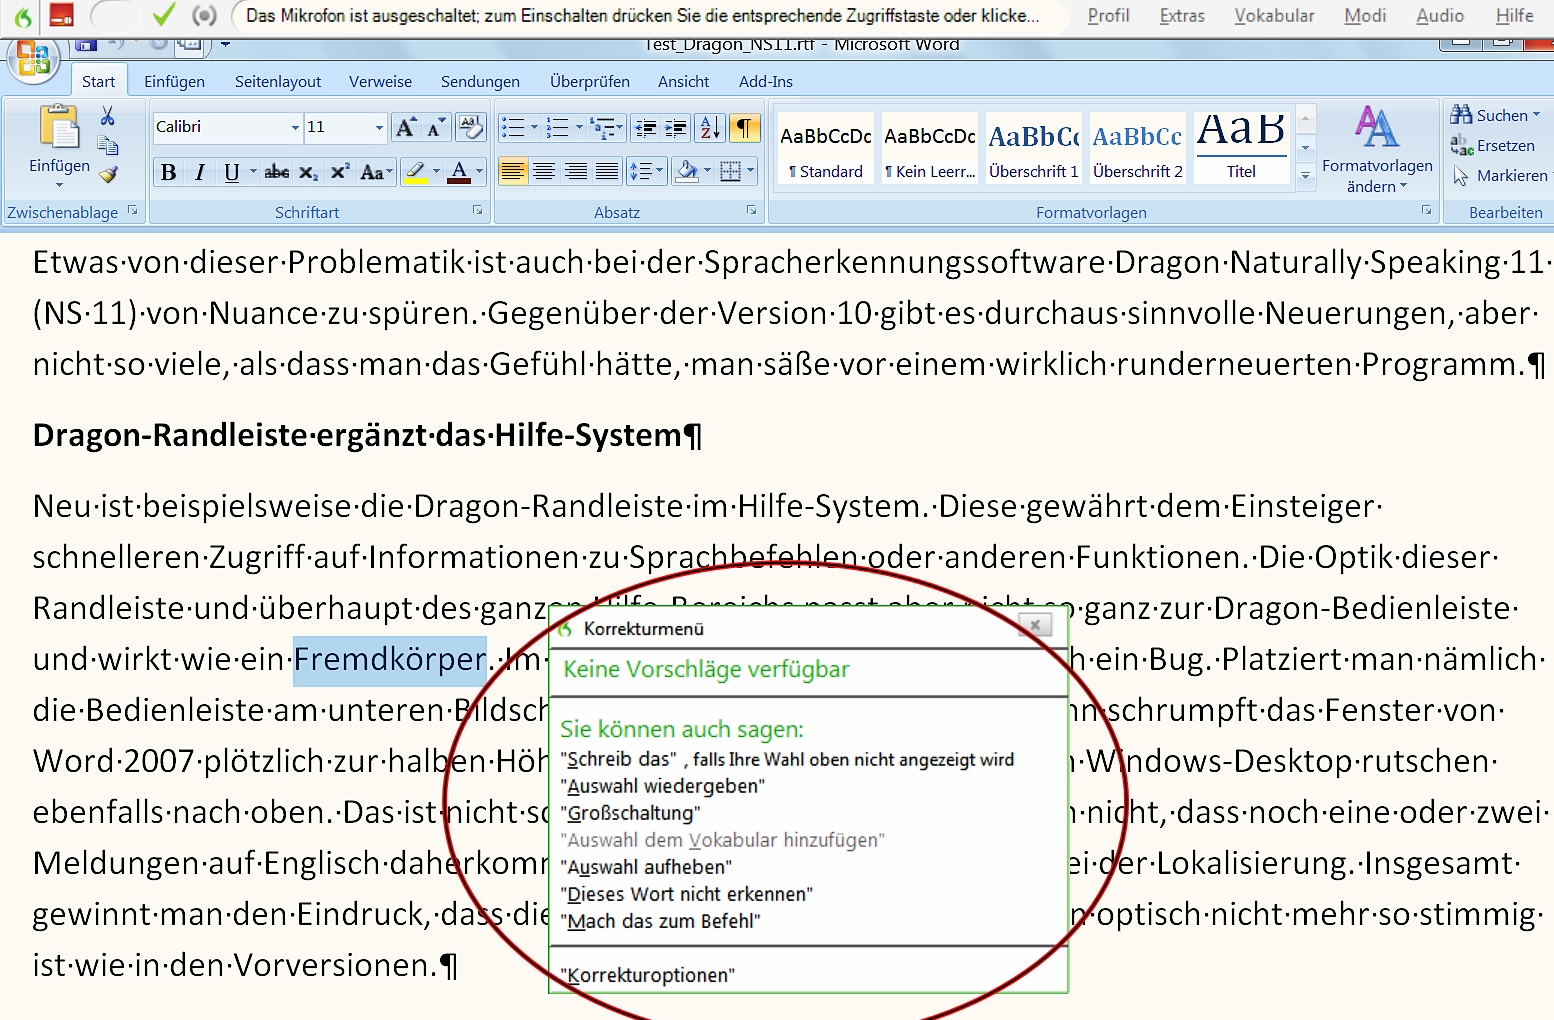Open the Schriftart dialog launcher

click(477, 210)
